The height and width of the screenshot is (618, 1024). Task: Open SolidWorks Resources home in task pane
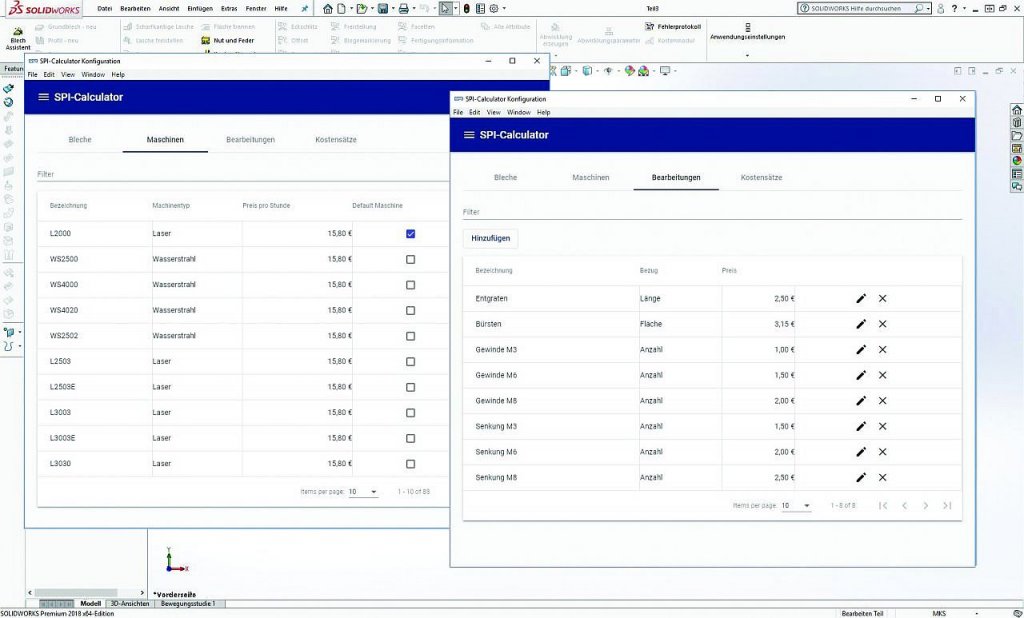(x=1016, y=110)
